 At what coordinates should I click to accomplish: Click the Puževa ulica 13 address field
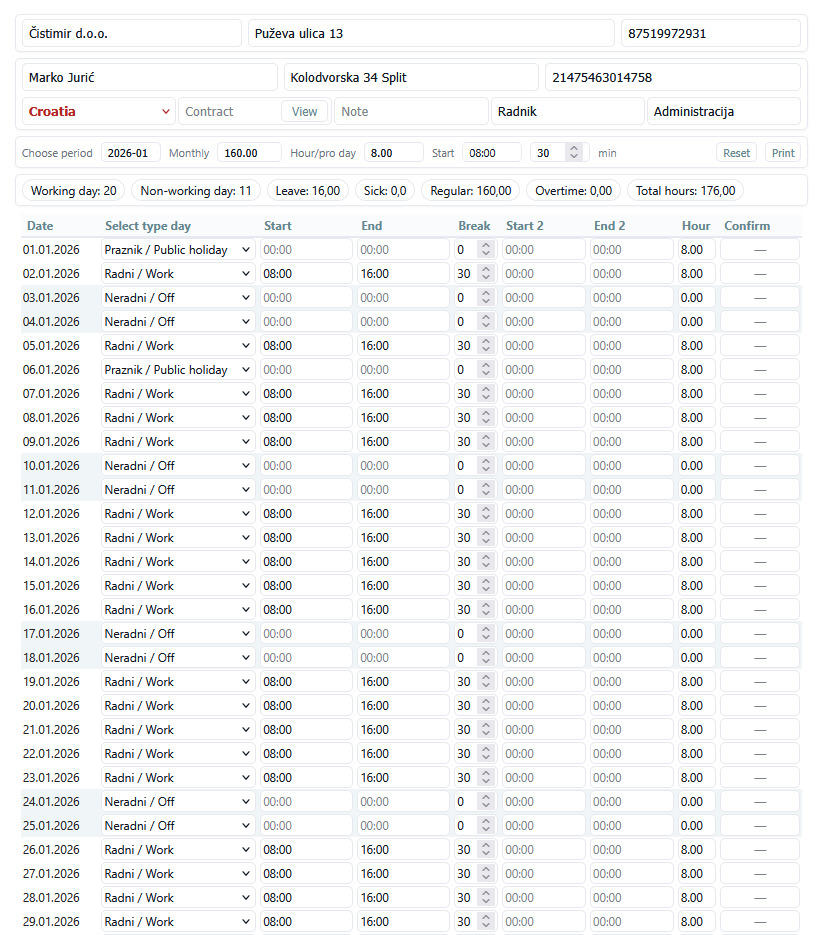(431, 33)
